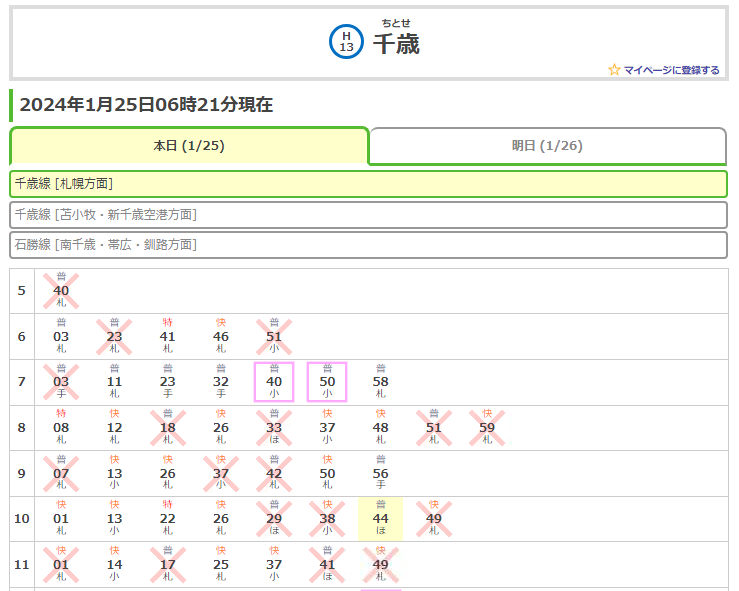Click the crossed-out 6:23 departure
Image resolution: width=739 pixels, height=591 pixels.
coord(114,337)
